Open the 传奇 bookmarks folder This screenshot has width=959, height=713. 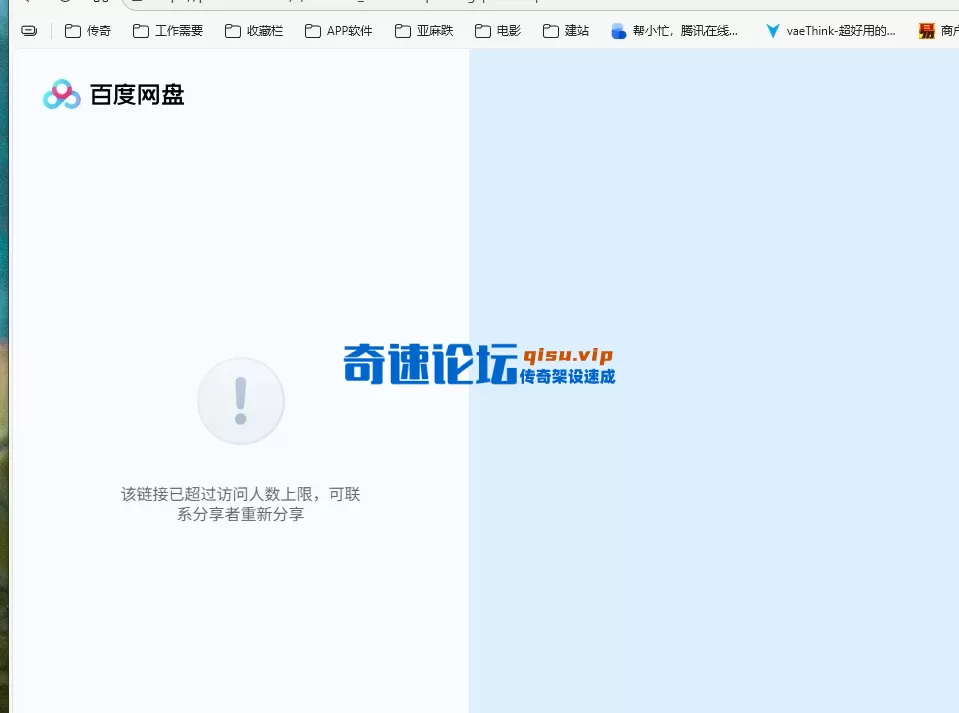pyautogui.click(x=87, y=31)
